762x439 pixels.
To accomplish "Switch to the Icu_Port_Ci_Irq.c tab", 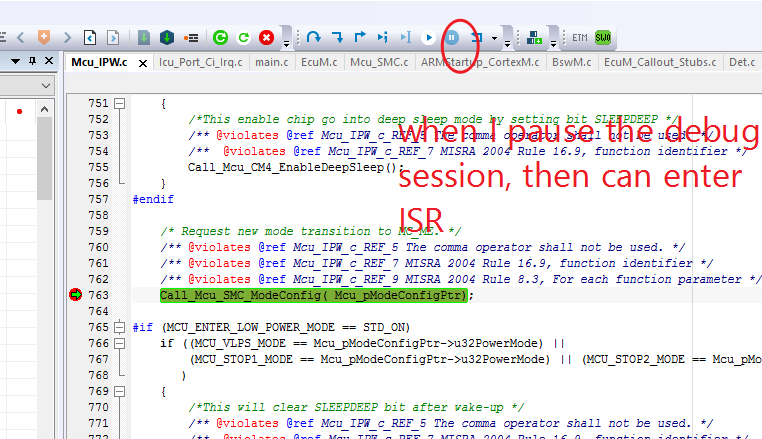I will 200,62.
